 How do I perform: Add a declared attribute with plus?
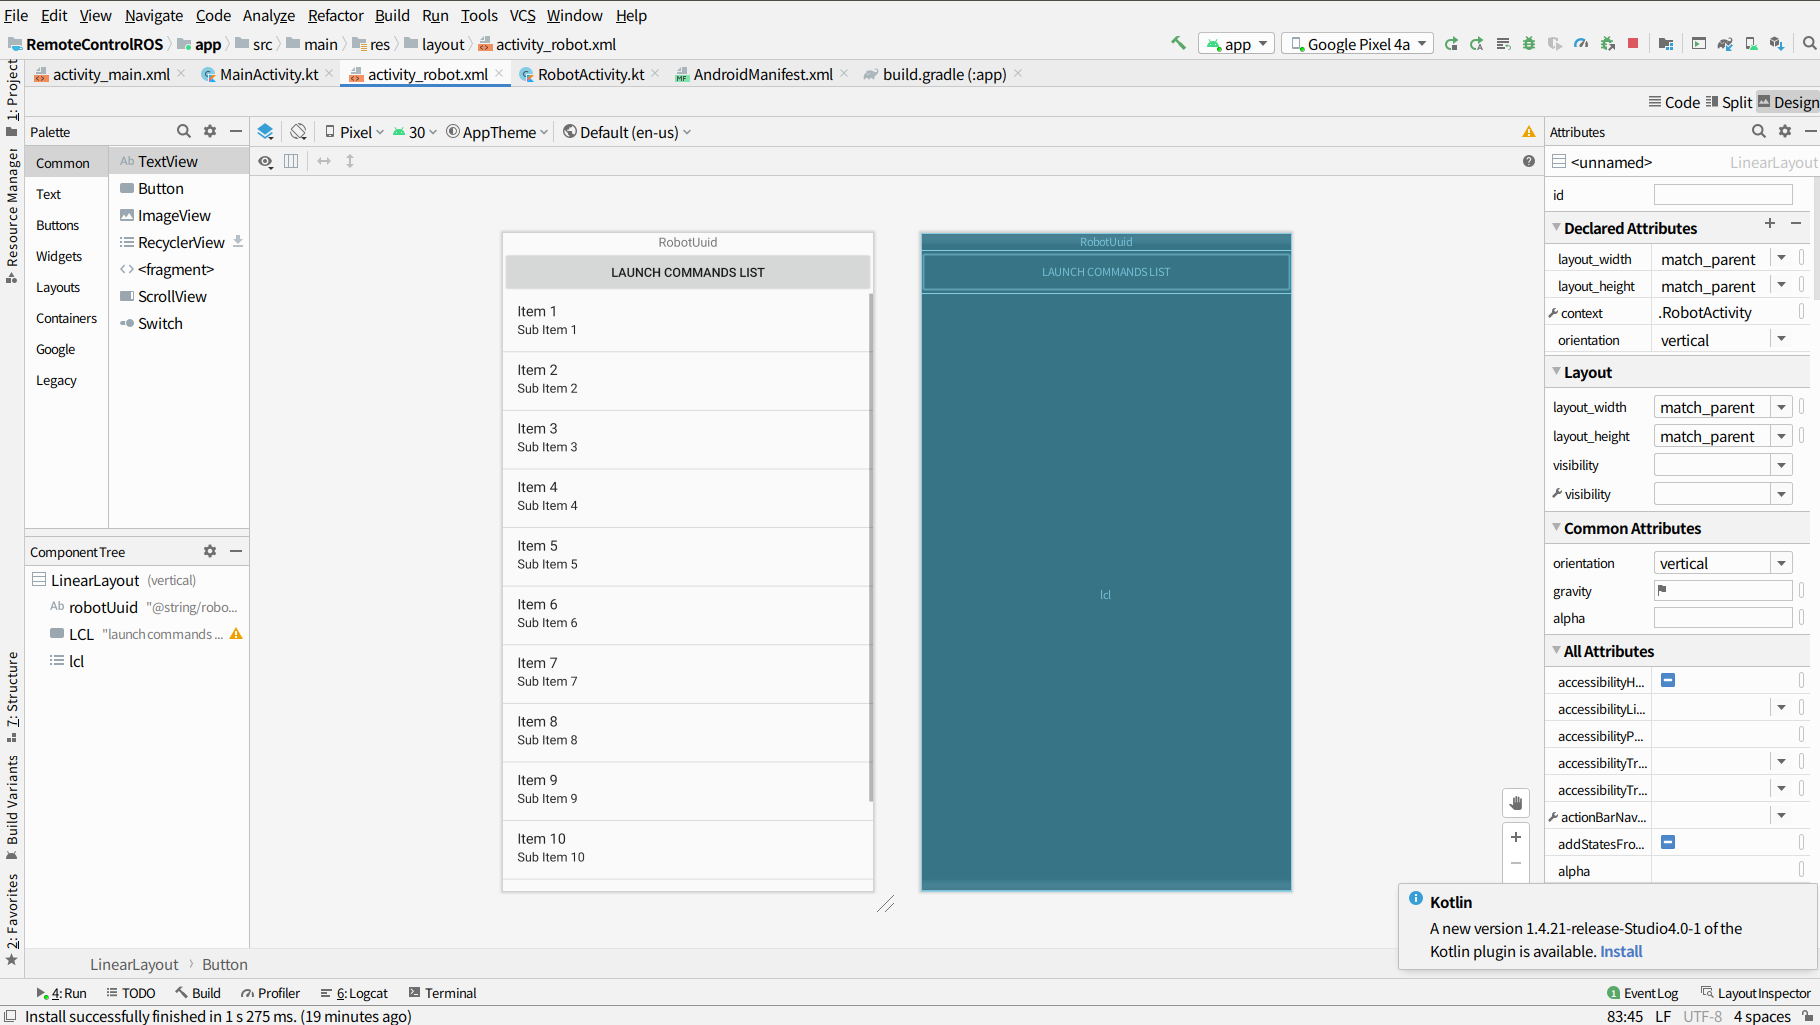tap(1770, 223)
